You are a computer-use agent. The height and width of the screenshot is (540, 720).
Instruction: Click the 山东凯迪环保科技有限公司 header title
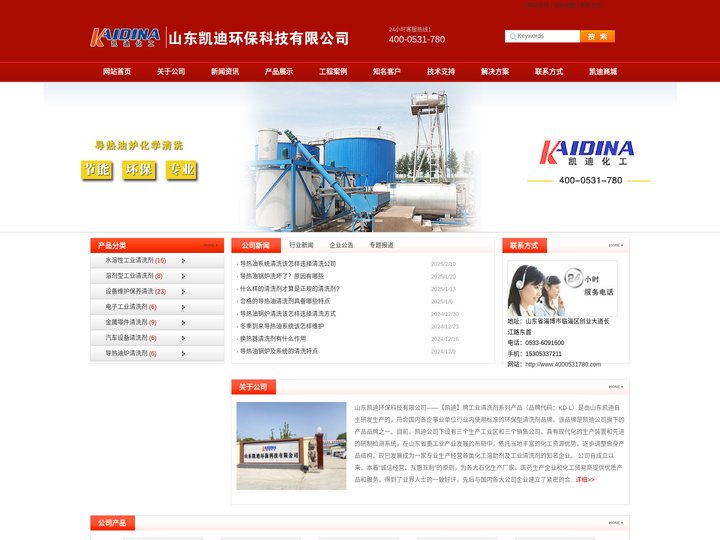(259, 38)
